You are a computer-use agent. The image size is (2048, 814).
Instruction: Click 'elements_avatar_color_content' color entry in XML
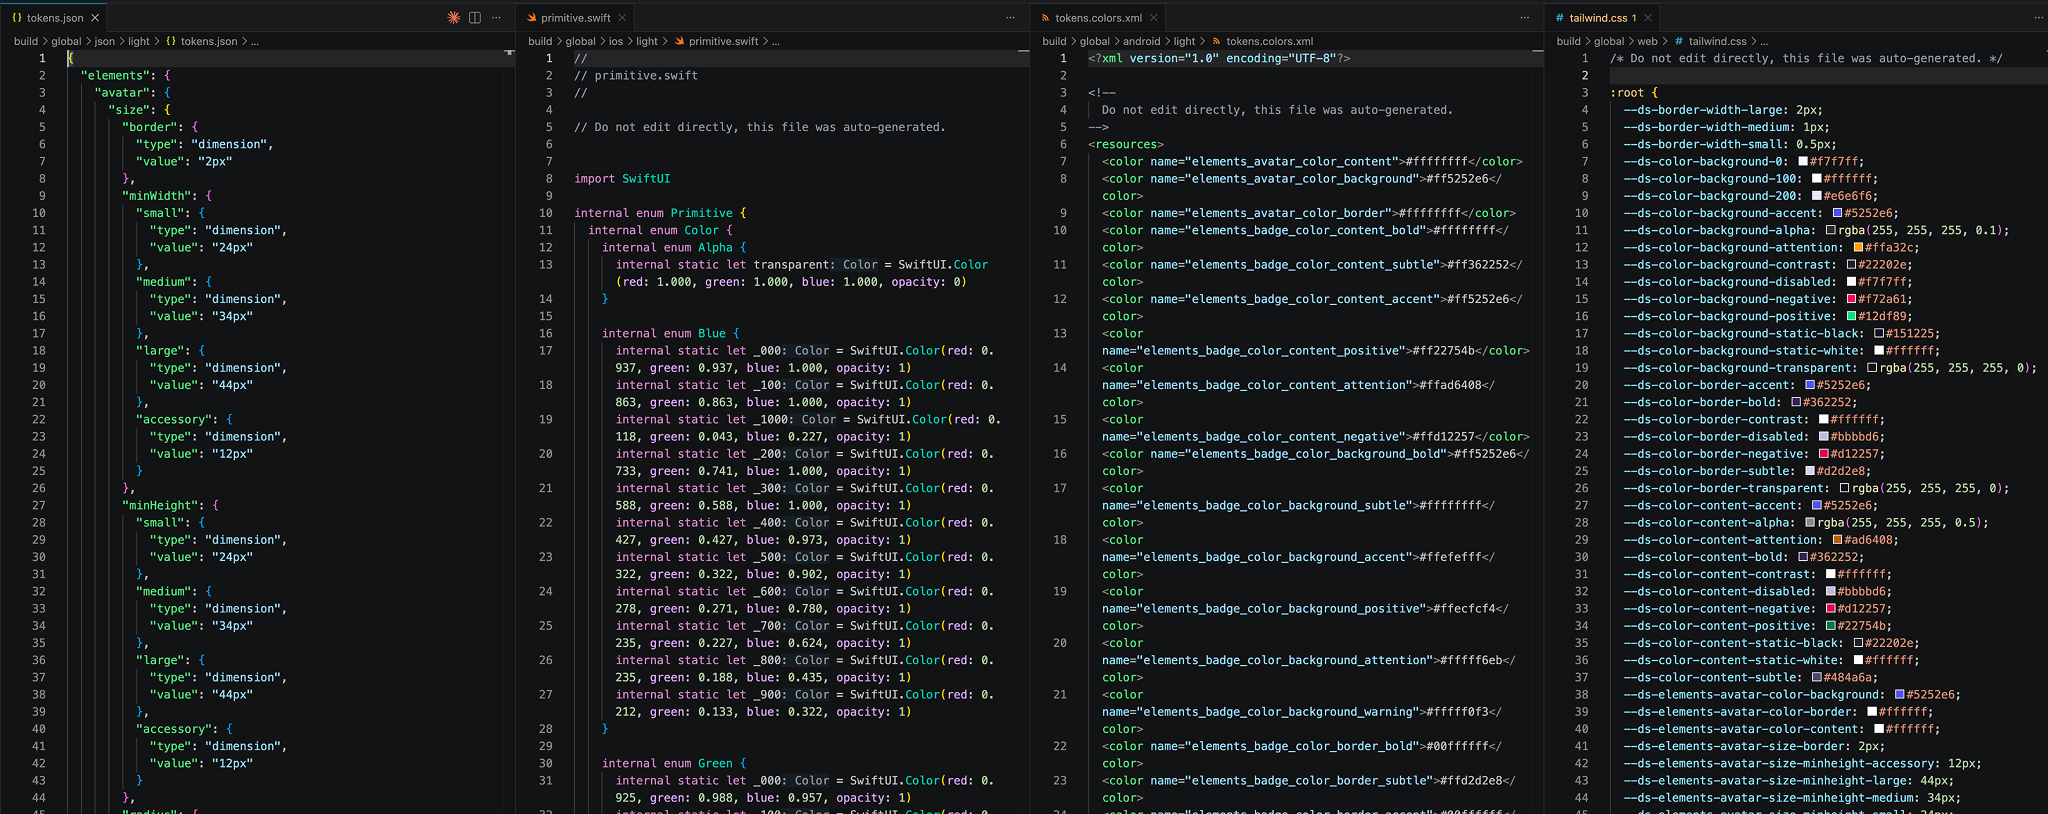coord(1312,162)
